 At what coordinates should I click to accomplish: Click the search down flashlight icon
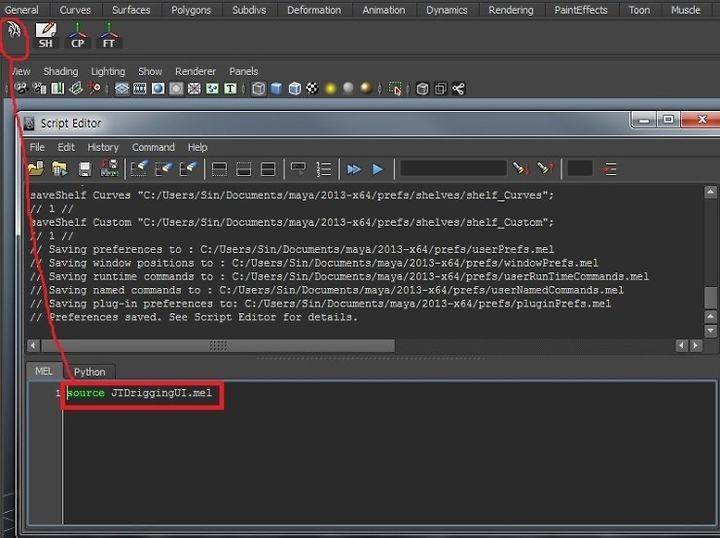(x=521, y=168)
